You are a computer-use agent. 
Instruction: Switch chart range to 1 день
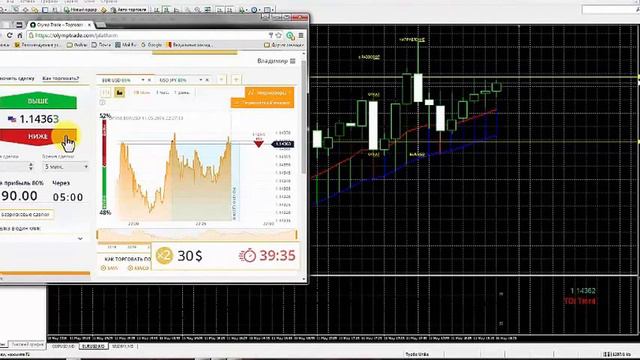[x=182, y=93]
